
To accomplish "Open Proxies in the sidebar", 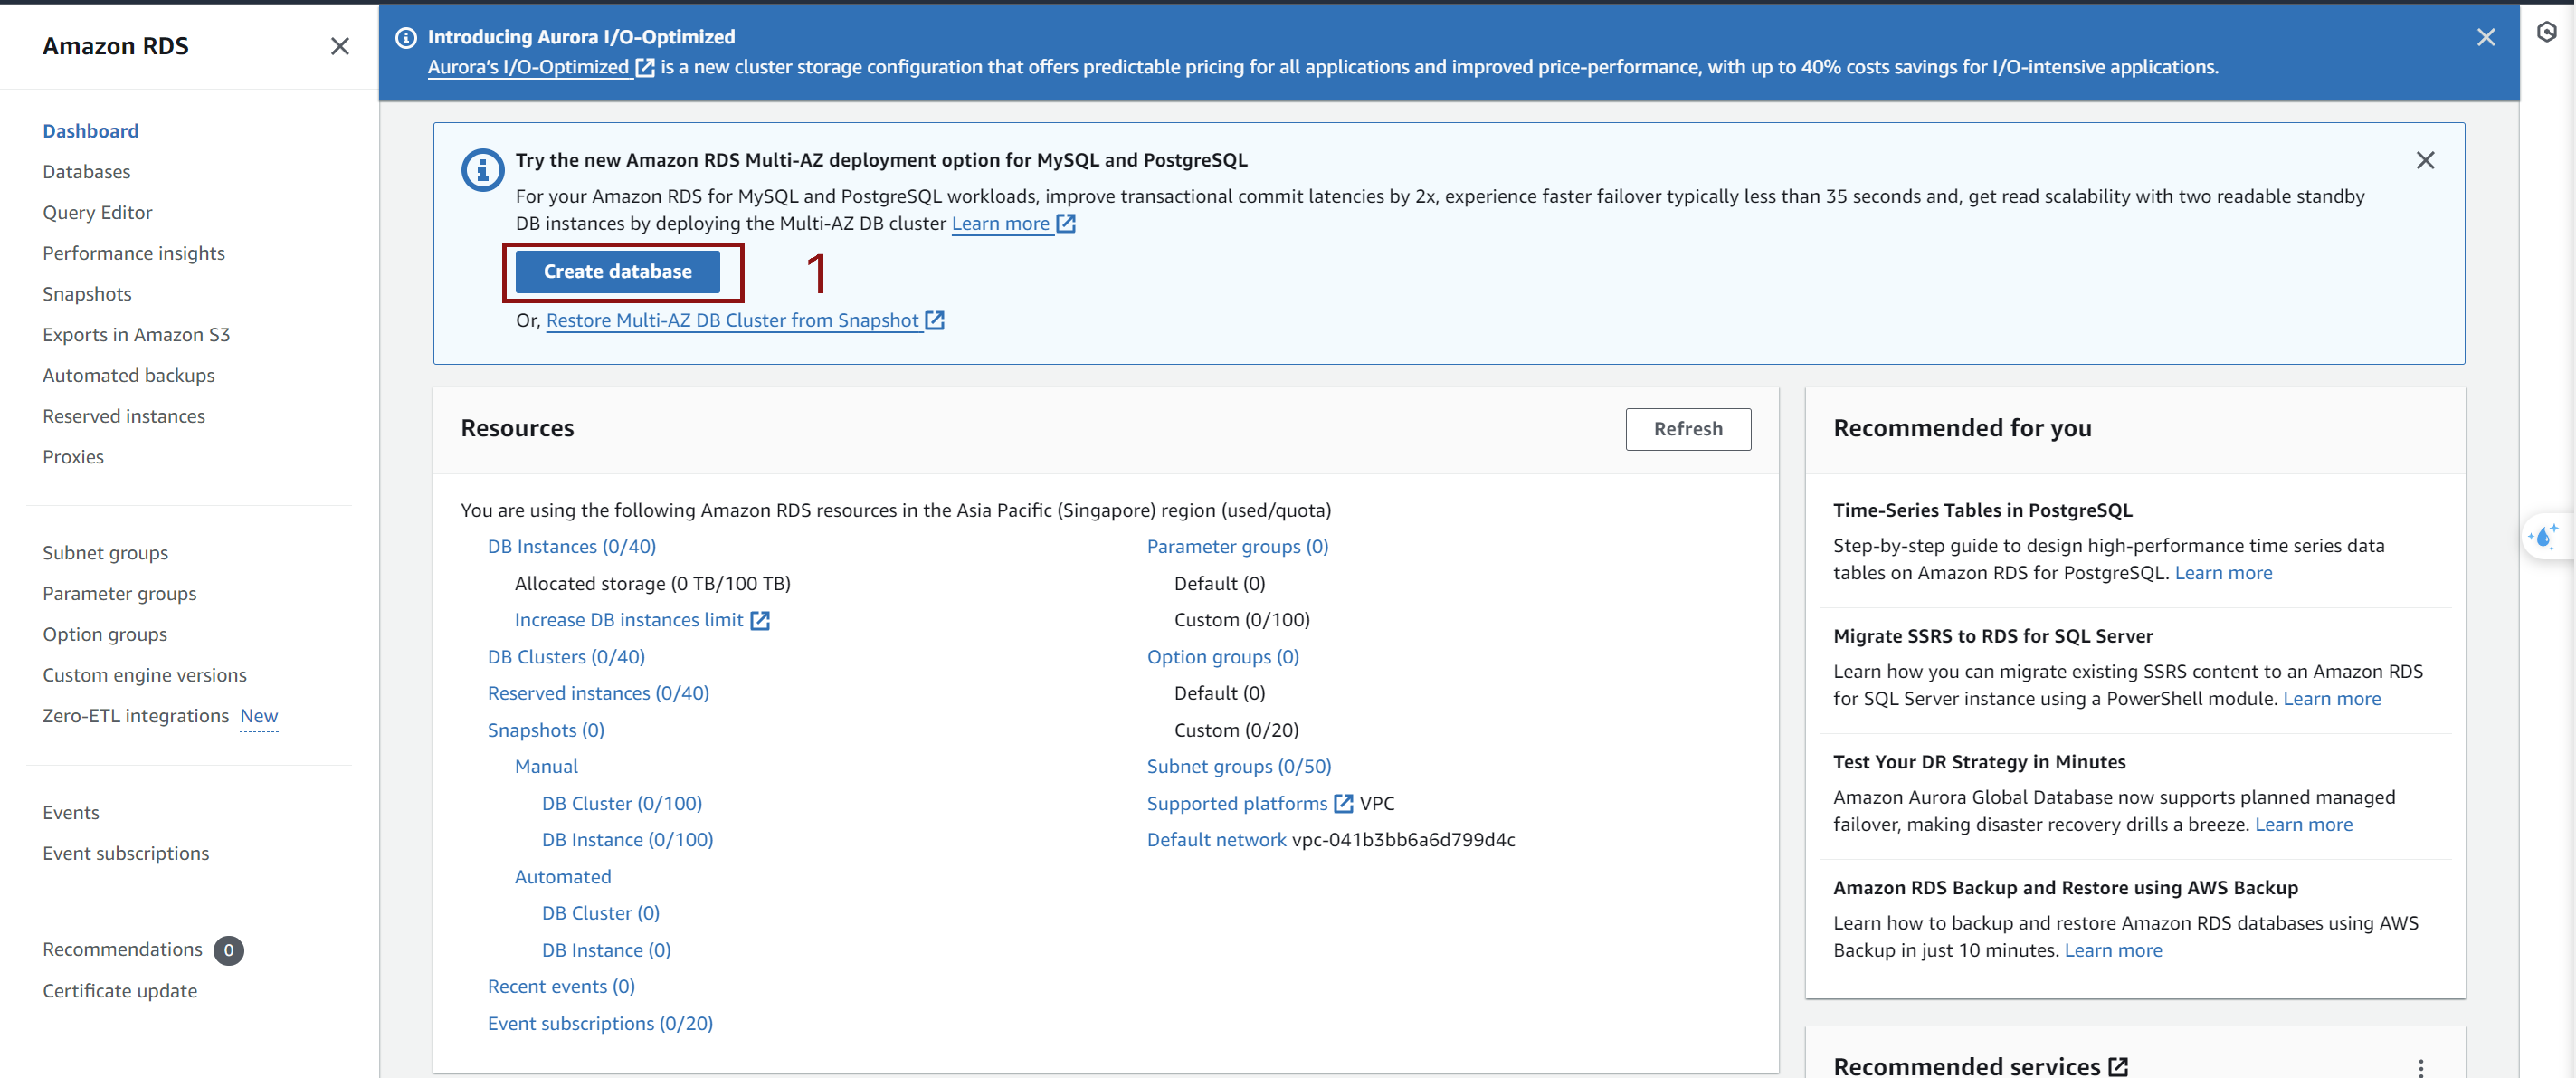I will click(73, 457).
